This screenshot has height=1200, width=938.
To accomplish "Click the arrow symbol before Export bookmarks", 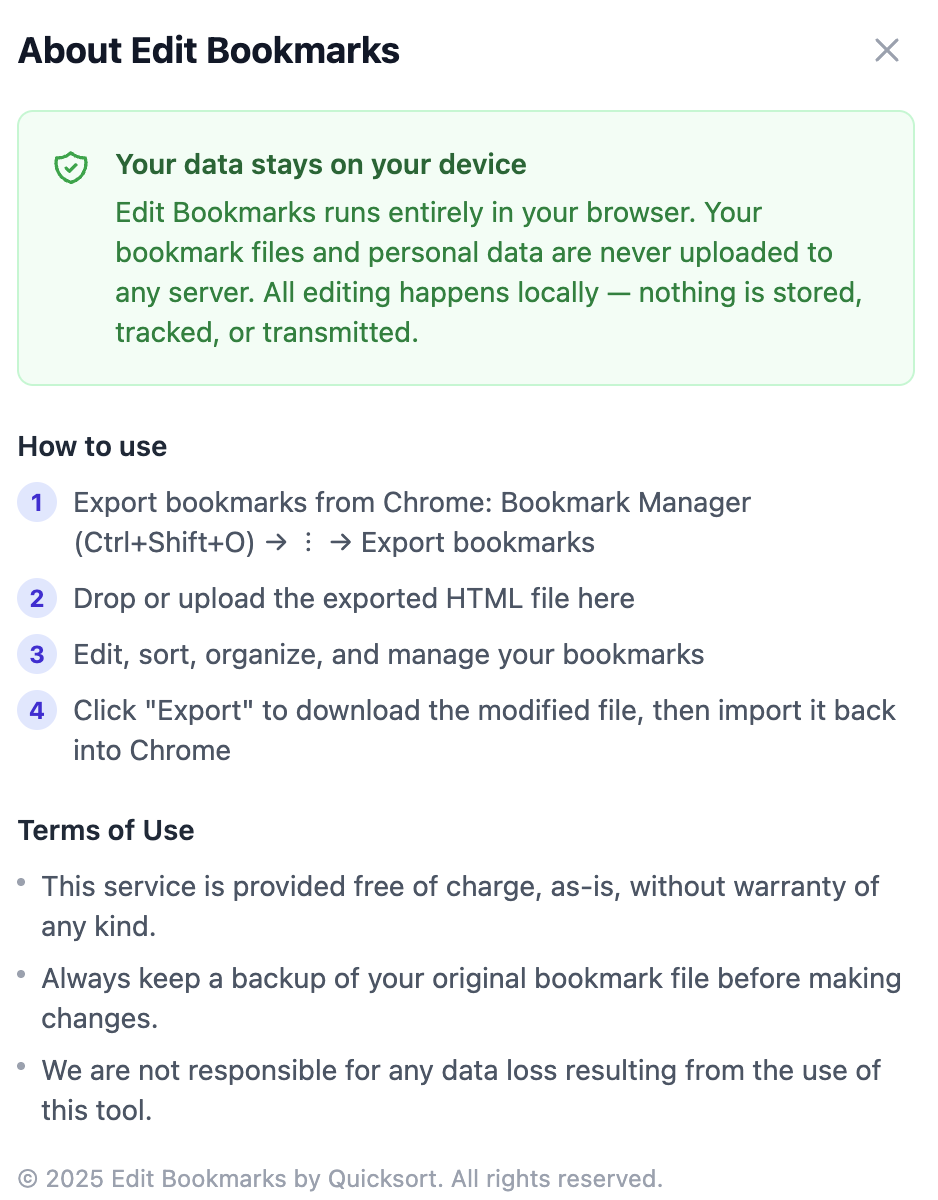I will [x=340, y=542].
